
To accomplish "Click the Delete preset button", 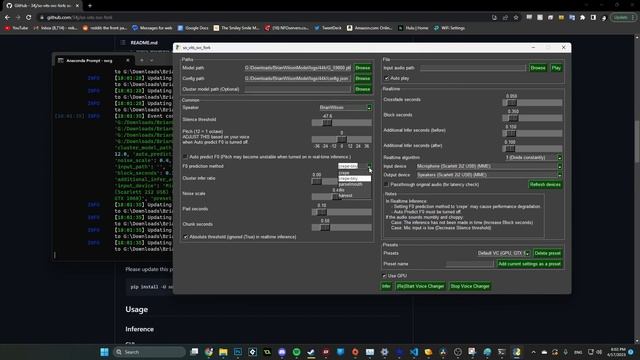I will [547, 253].
